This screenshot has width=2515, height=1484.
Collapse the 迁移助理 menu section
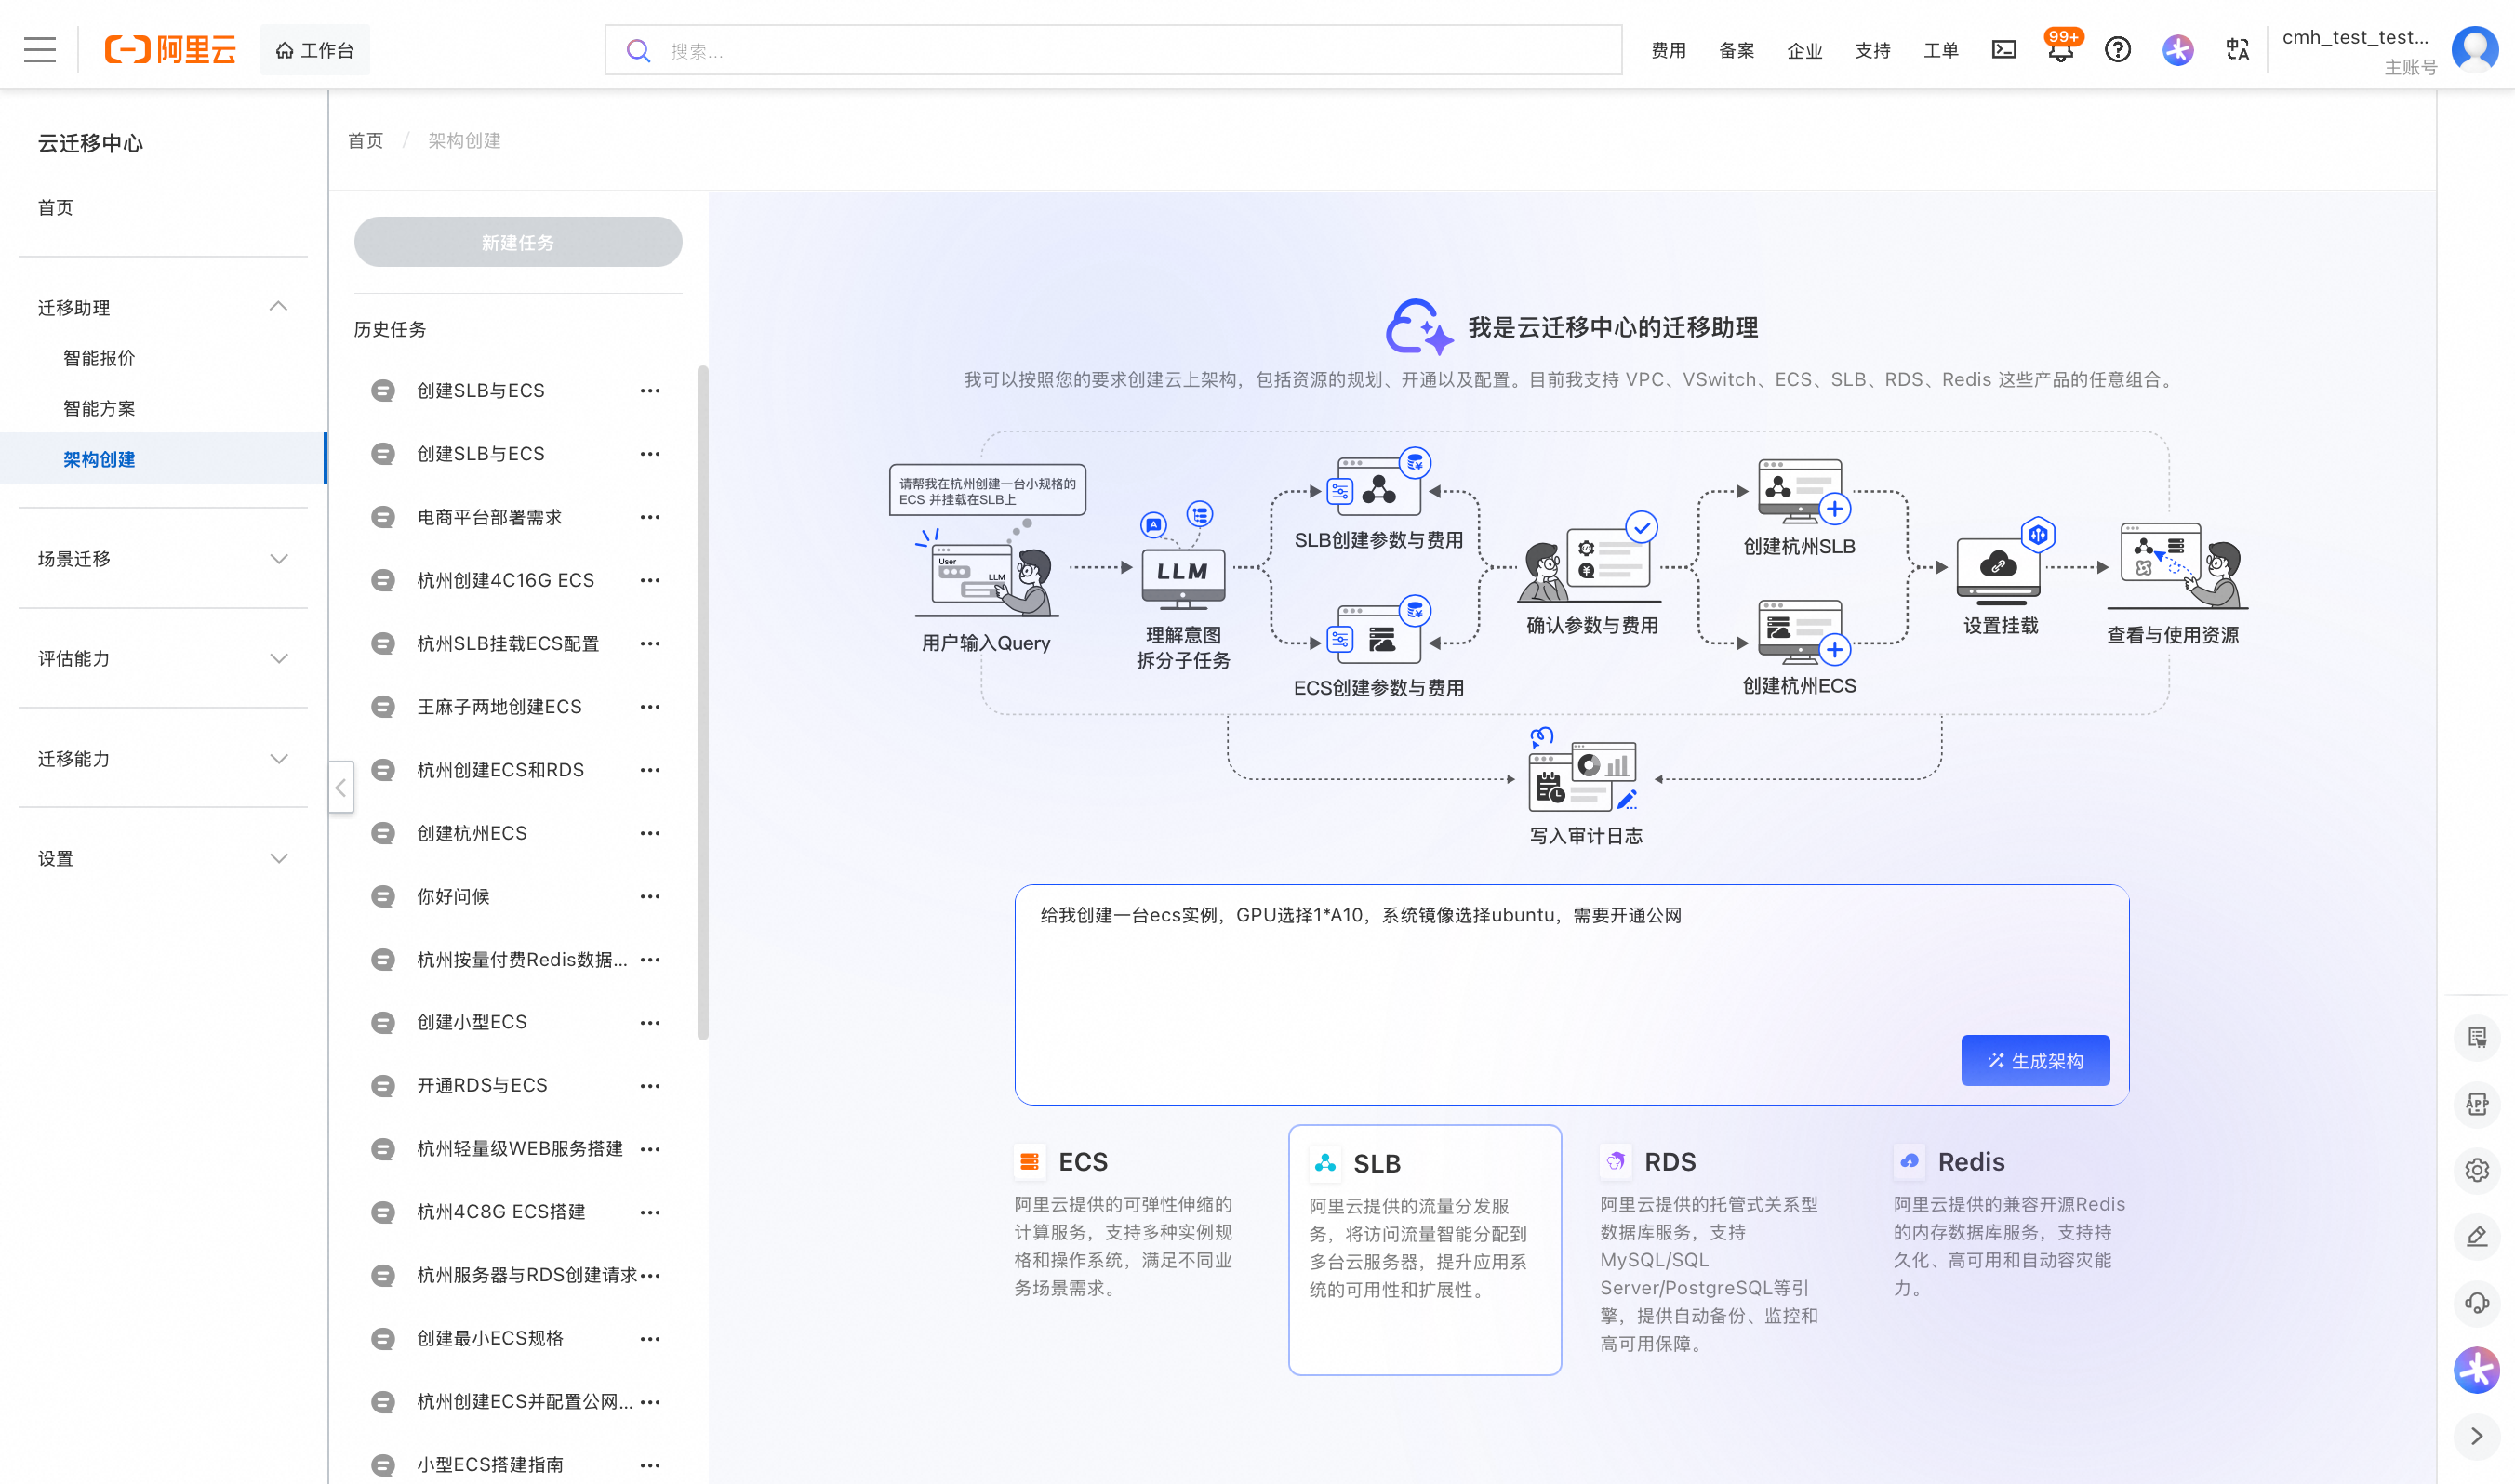278,307
